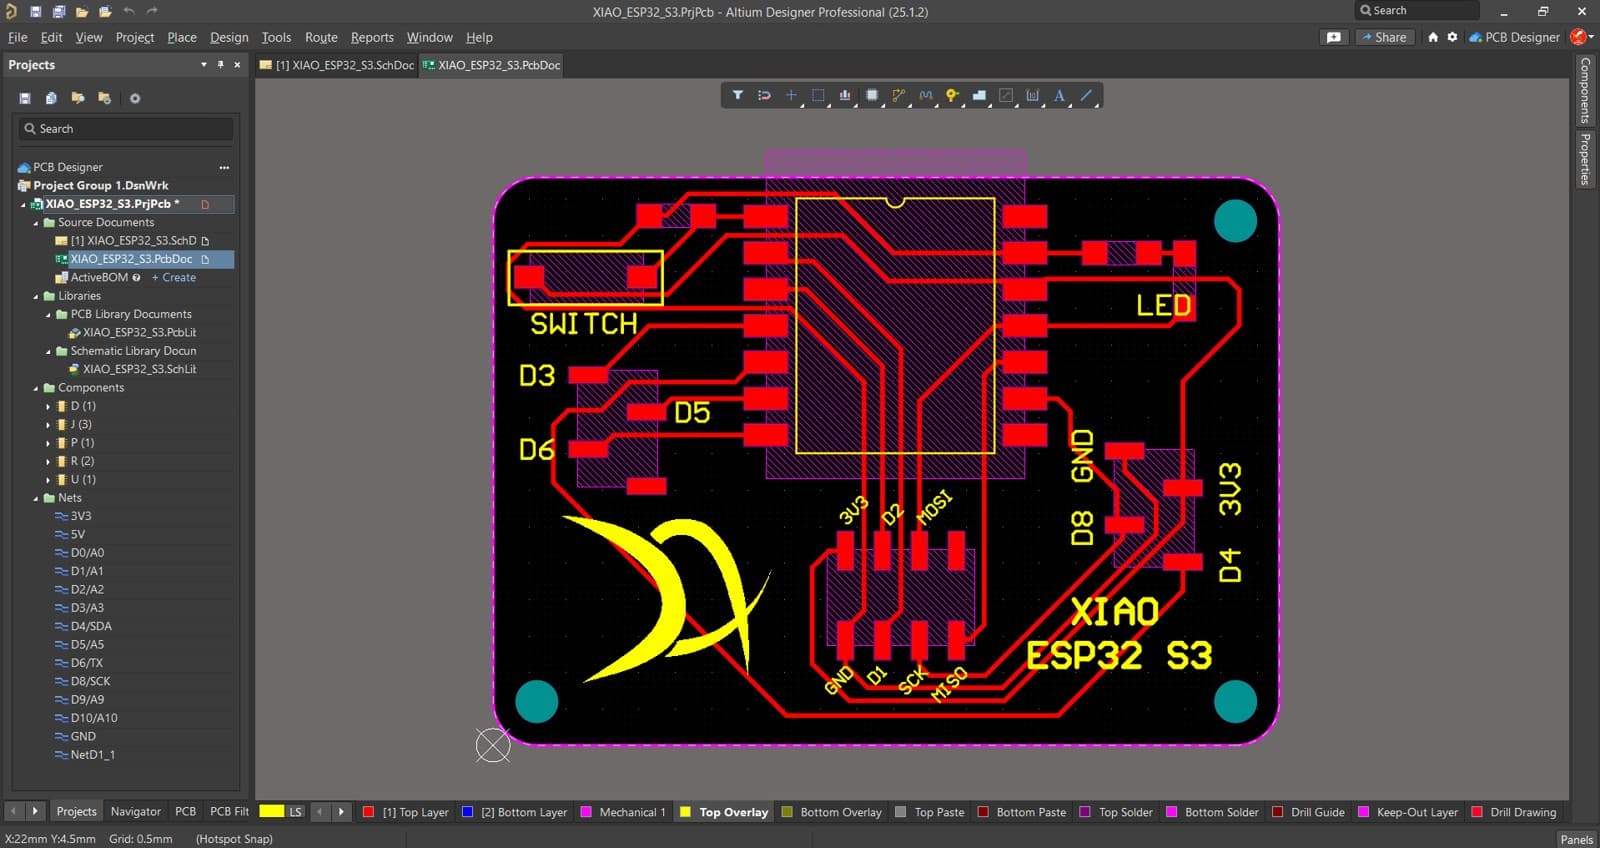The height and width of the screenshot is (848, 1600).
Task: Click the Share button
Action: [x=1384, y=37]
